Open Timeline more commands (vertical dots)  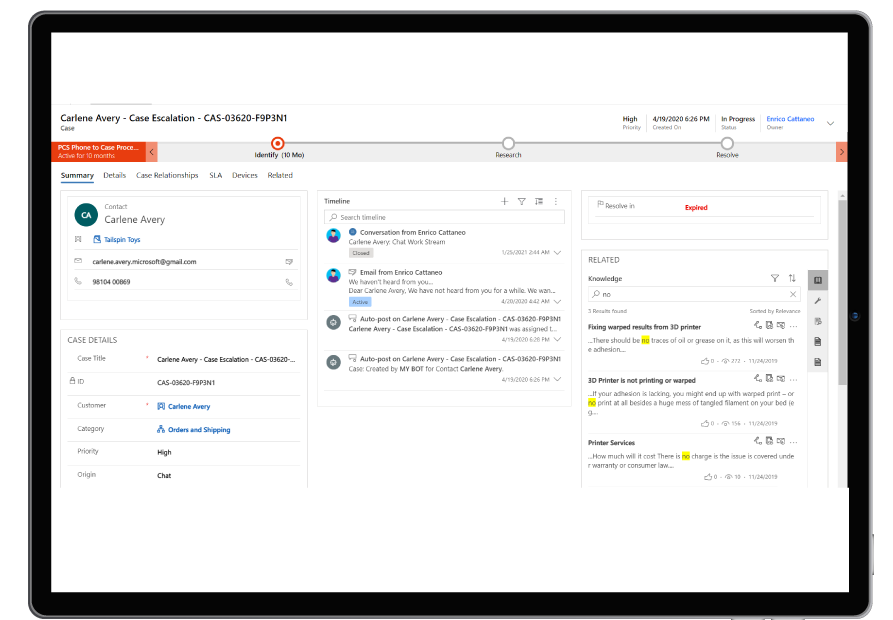(556, 202)
